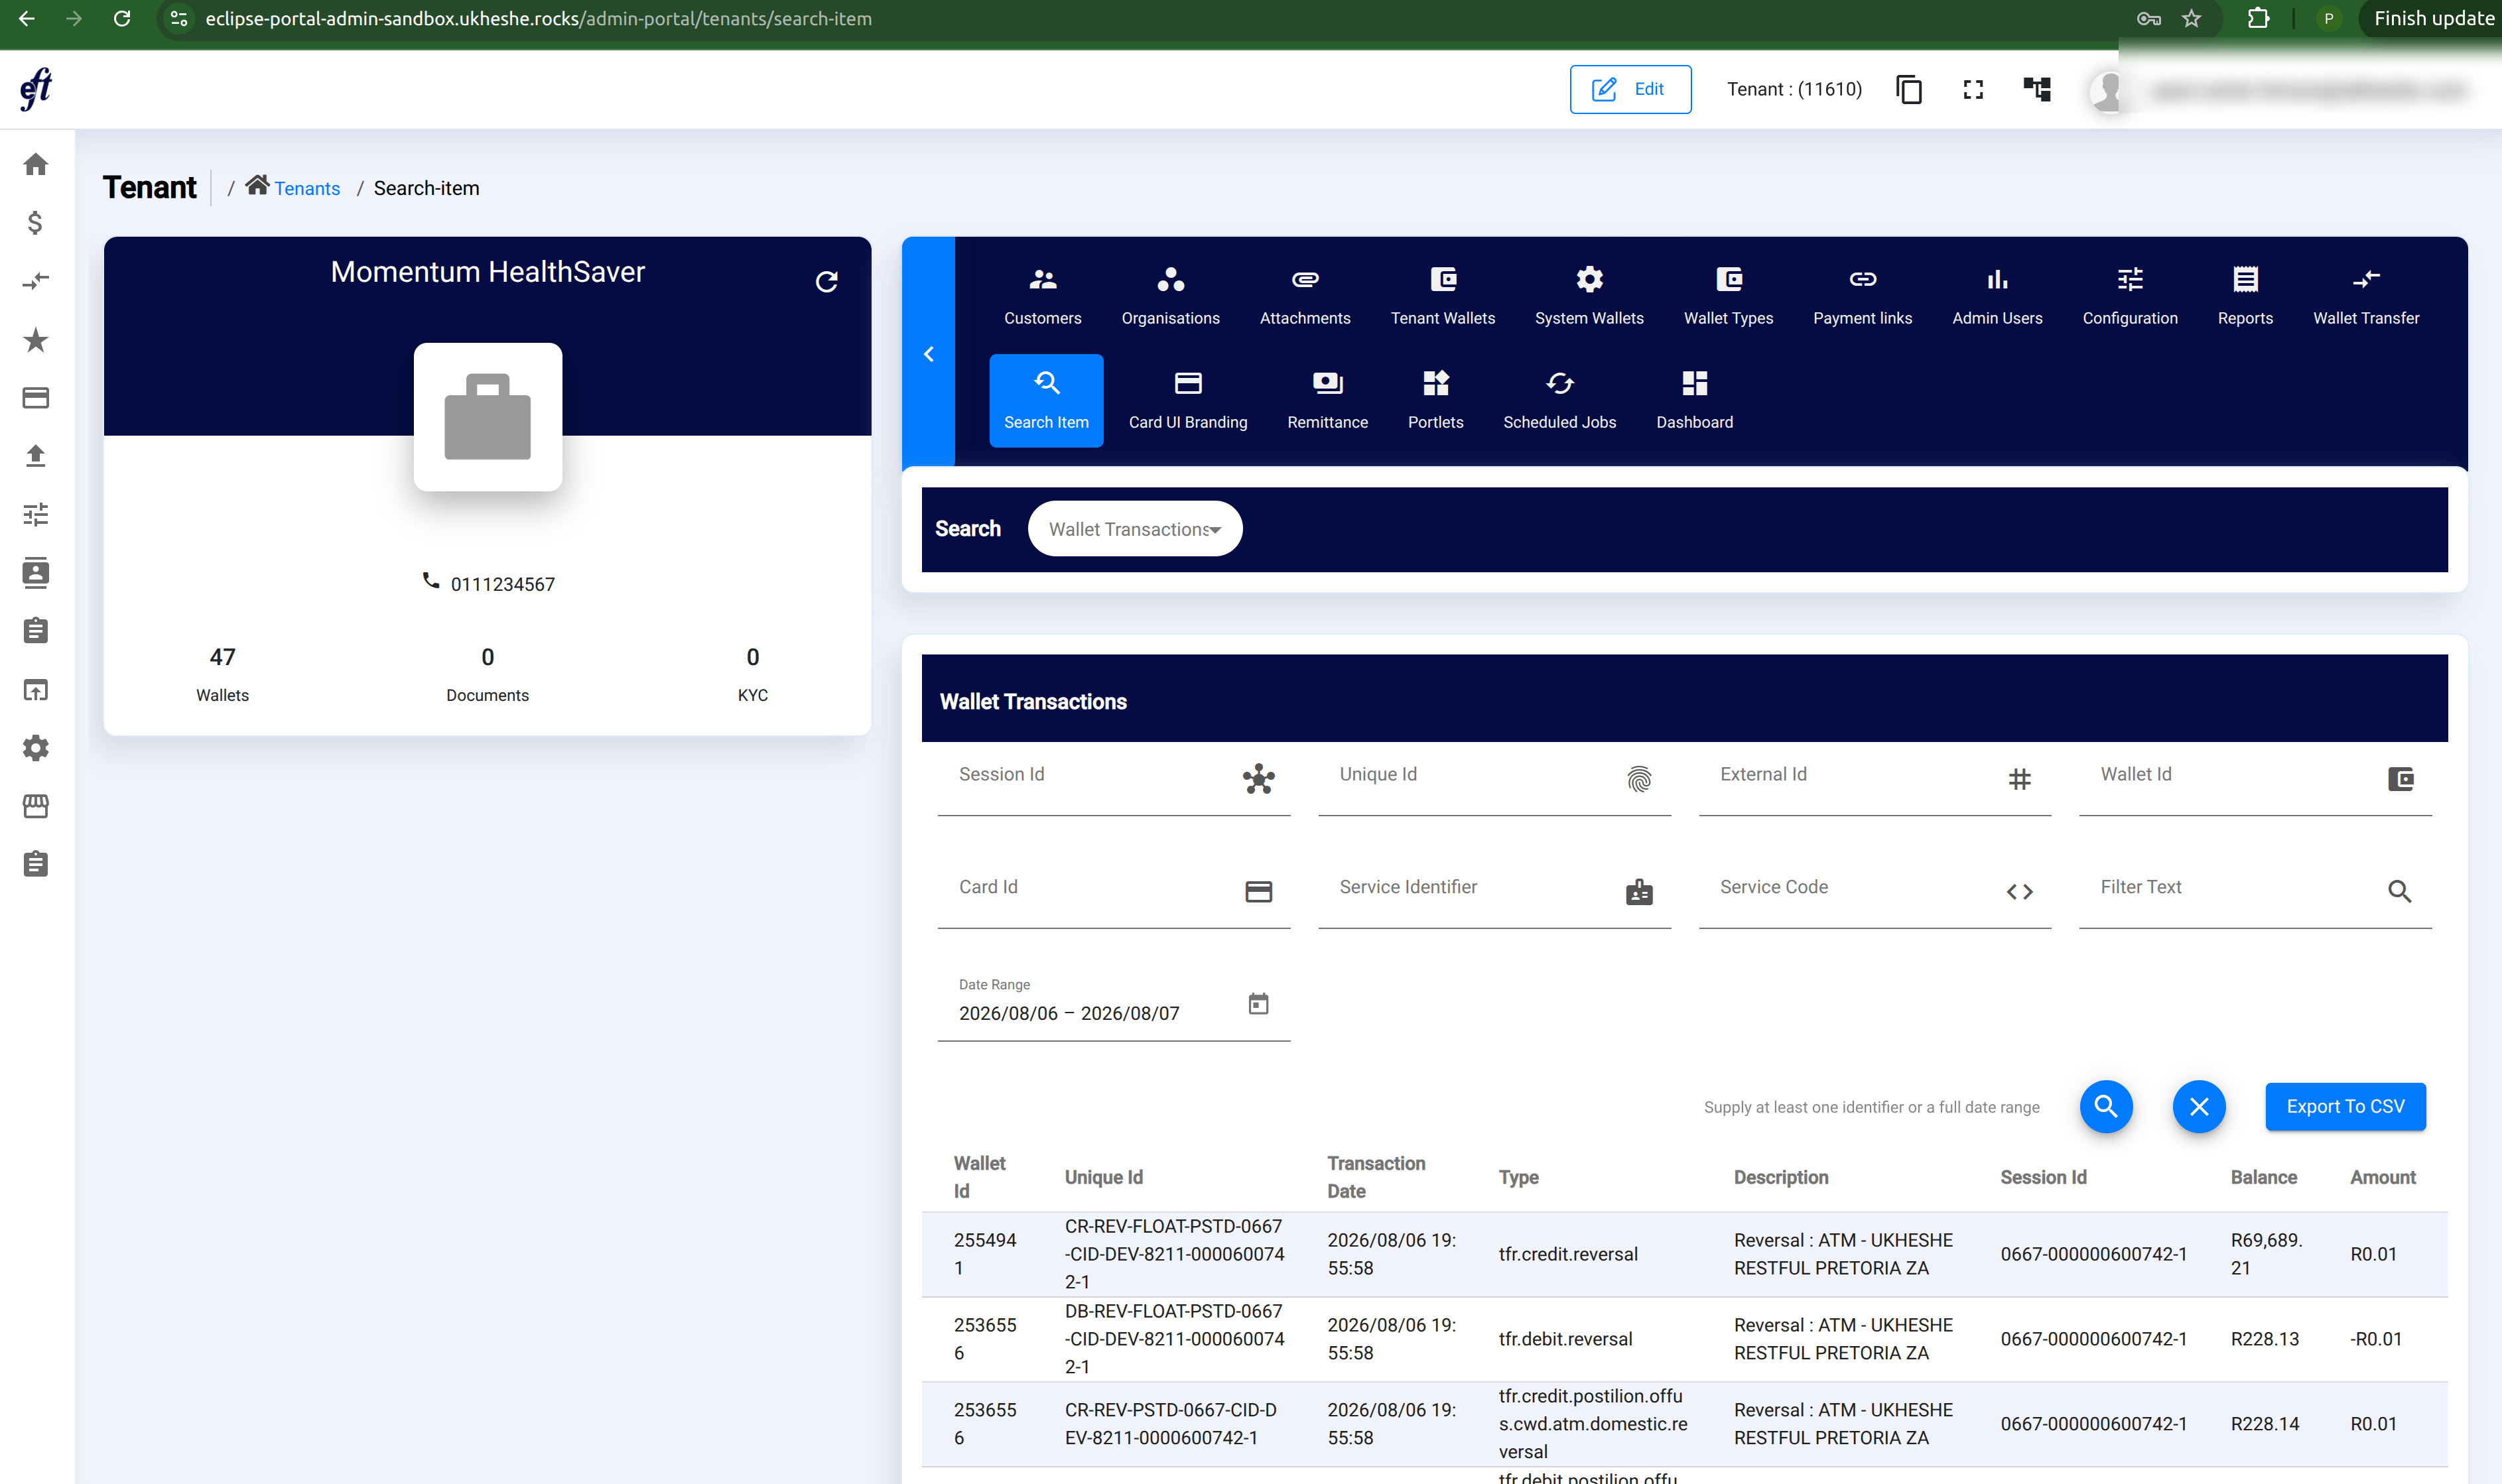Click the tfr.credit.reversal transaction type cell
The height and width of the screenshot is (1484, 2502).
click(1568, 1254)
